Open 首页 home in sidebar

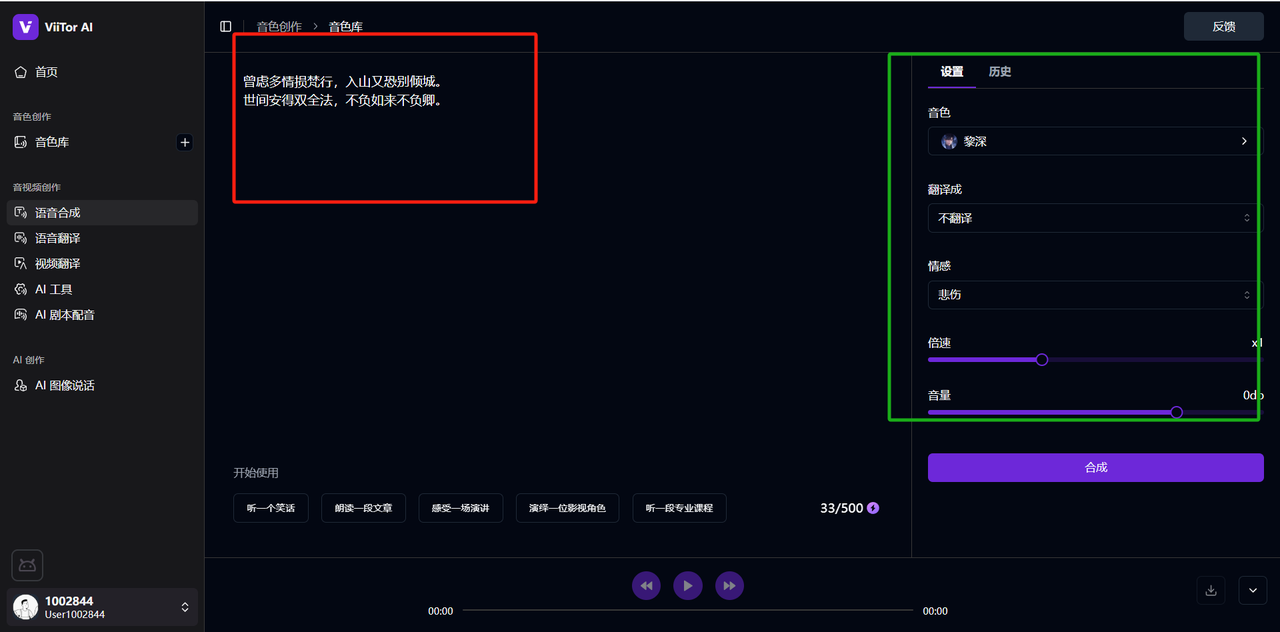click(46, 72)
